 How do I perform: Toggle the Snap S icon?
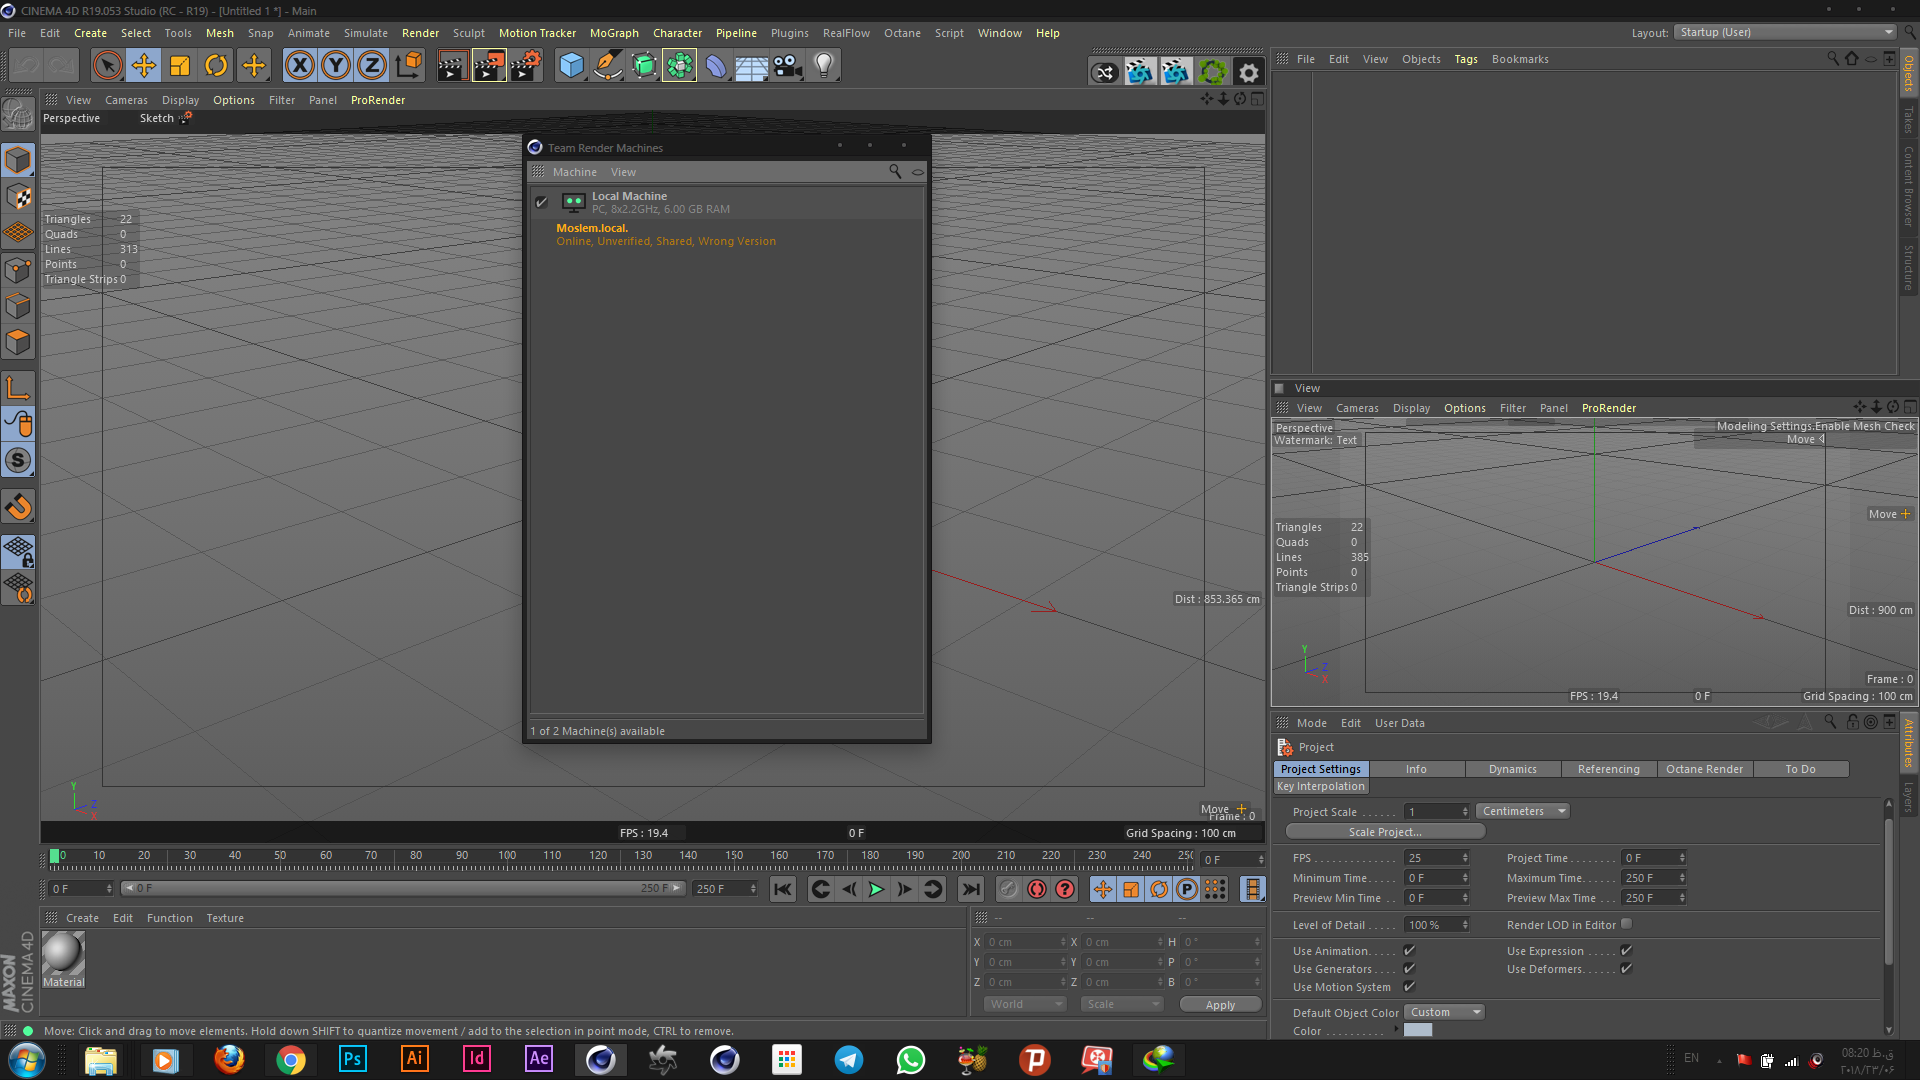pos(18,460)
